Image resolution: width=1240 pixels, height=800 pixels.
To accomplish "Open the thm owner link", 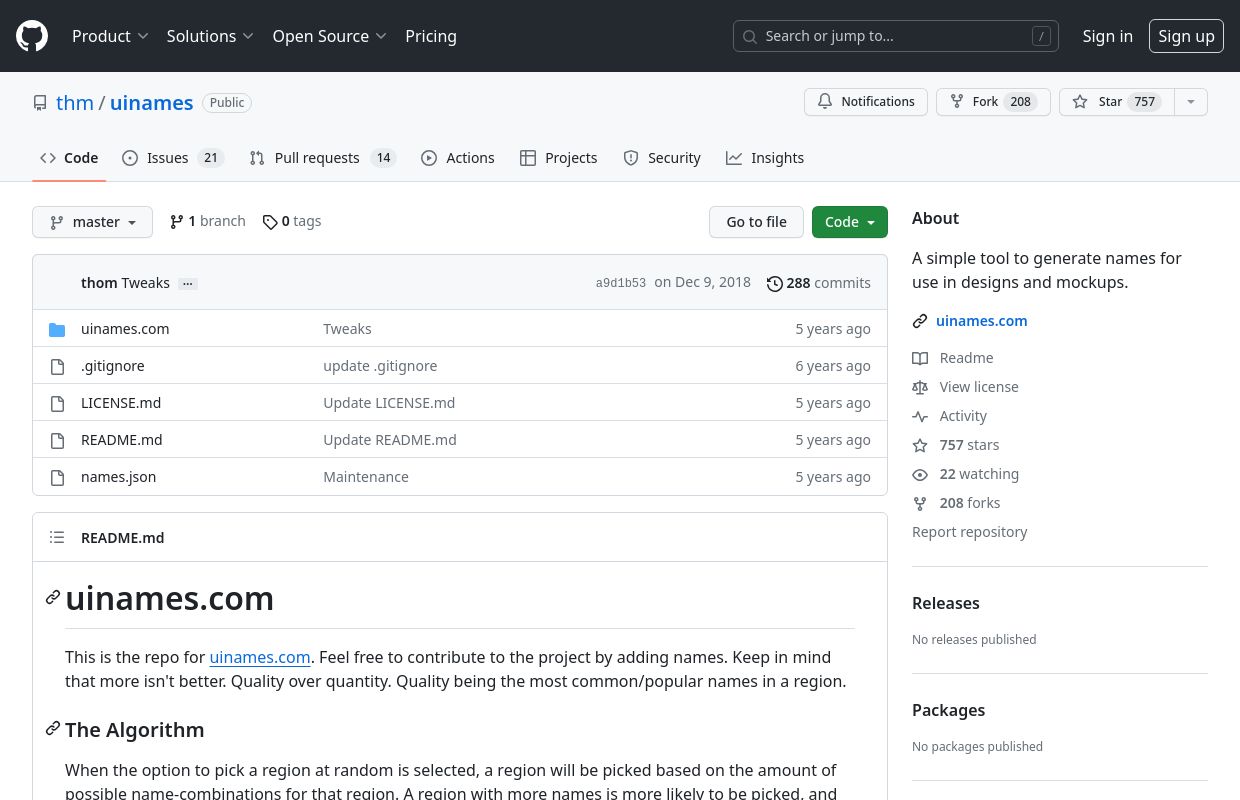I will [x=75, y=103].
